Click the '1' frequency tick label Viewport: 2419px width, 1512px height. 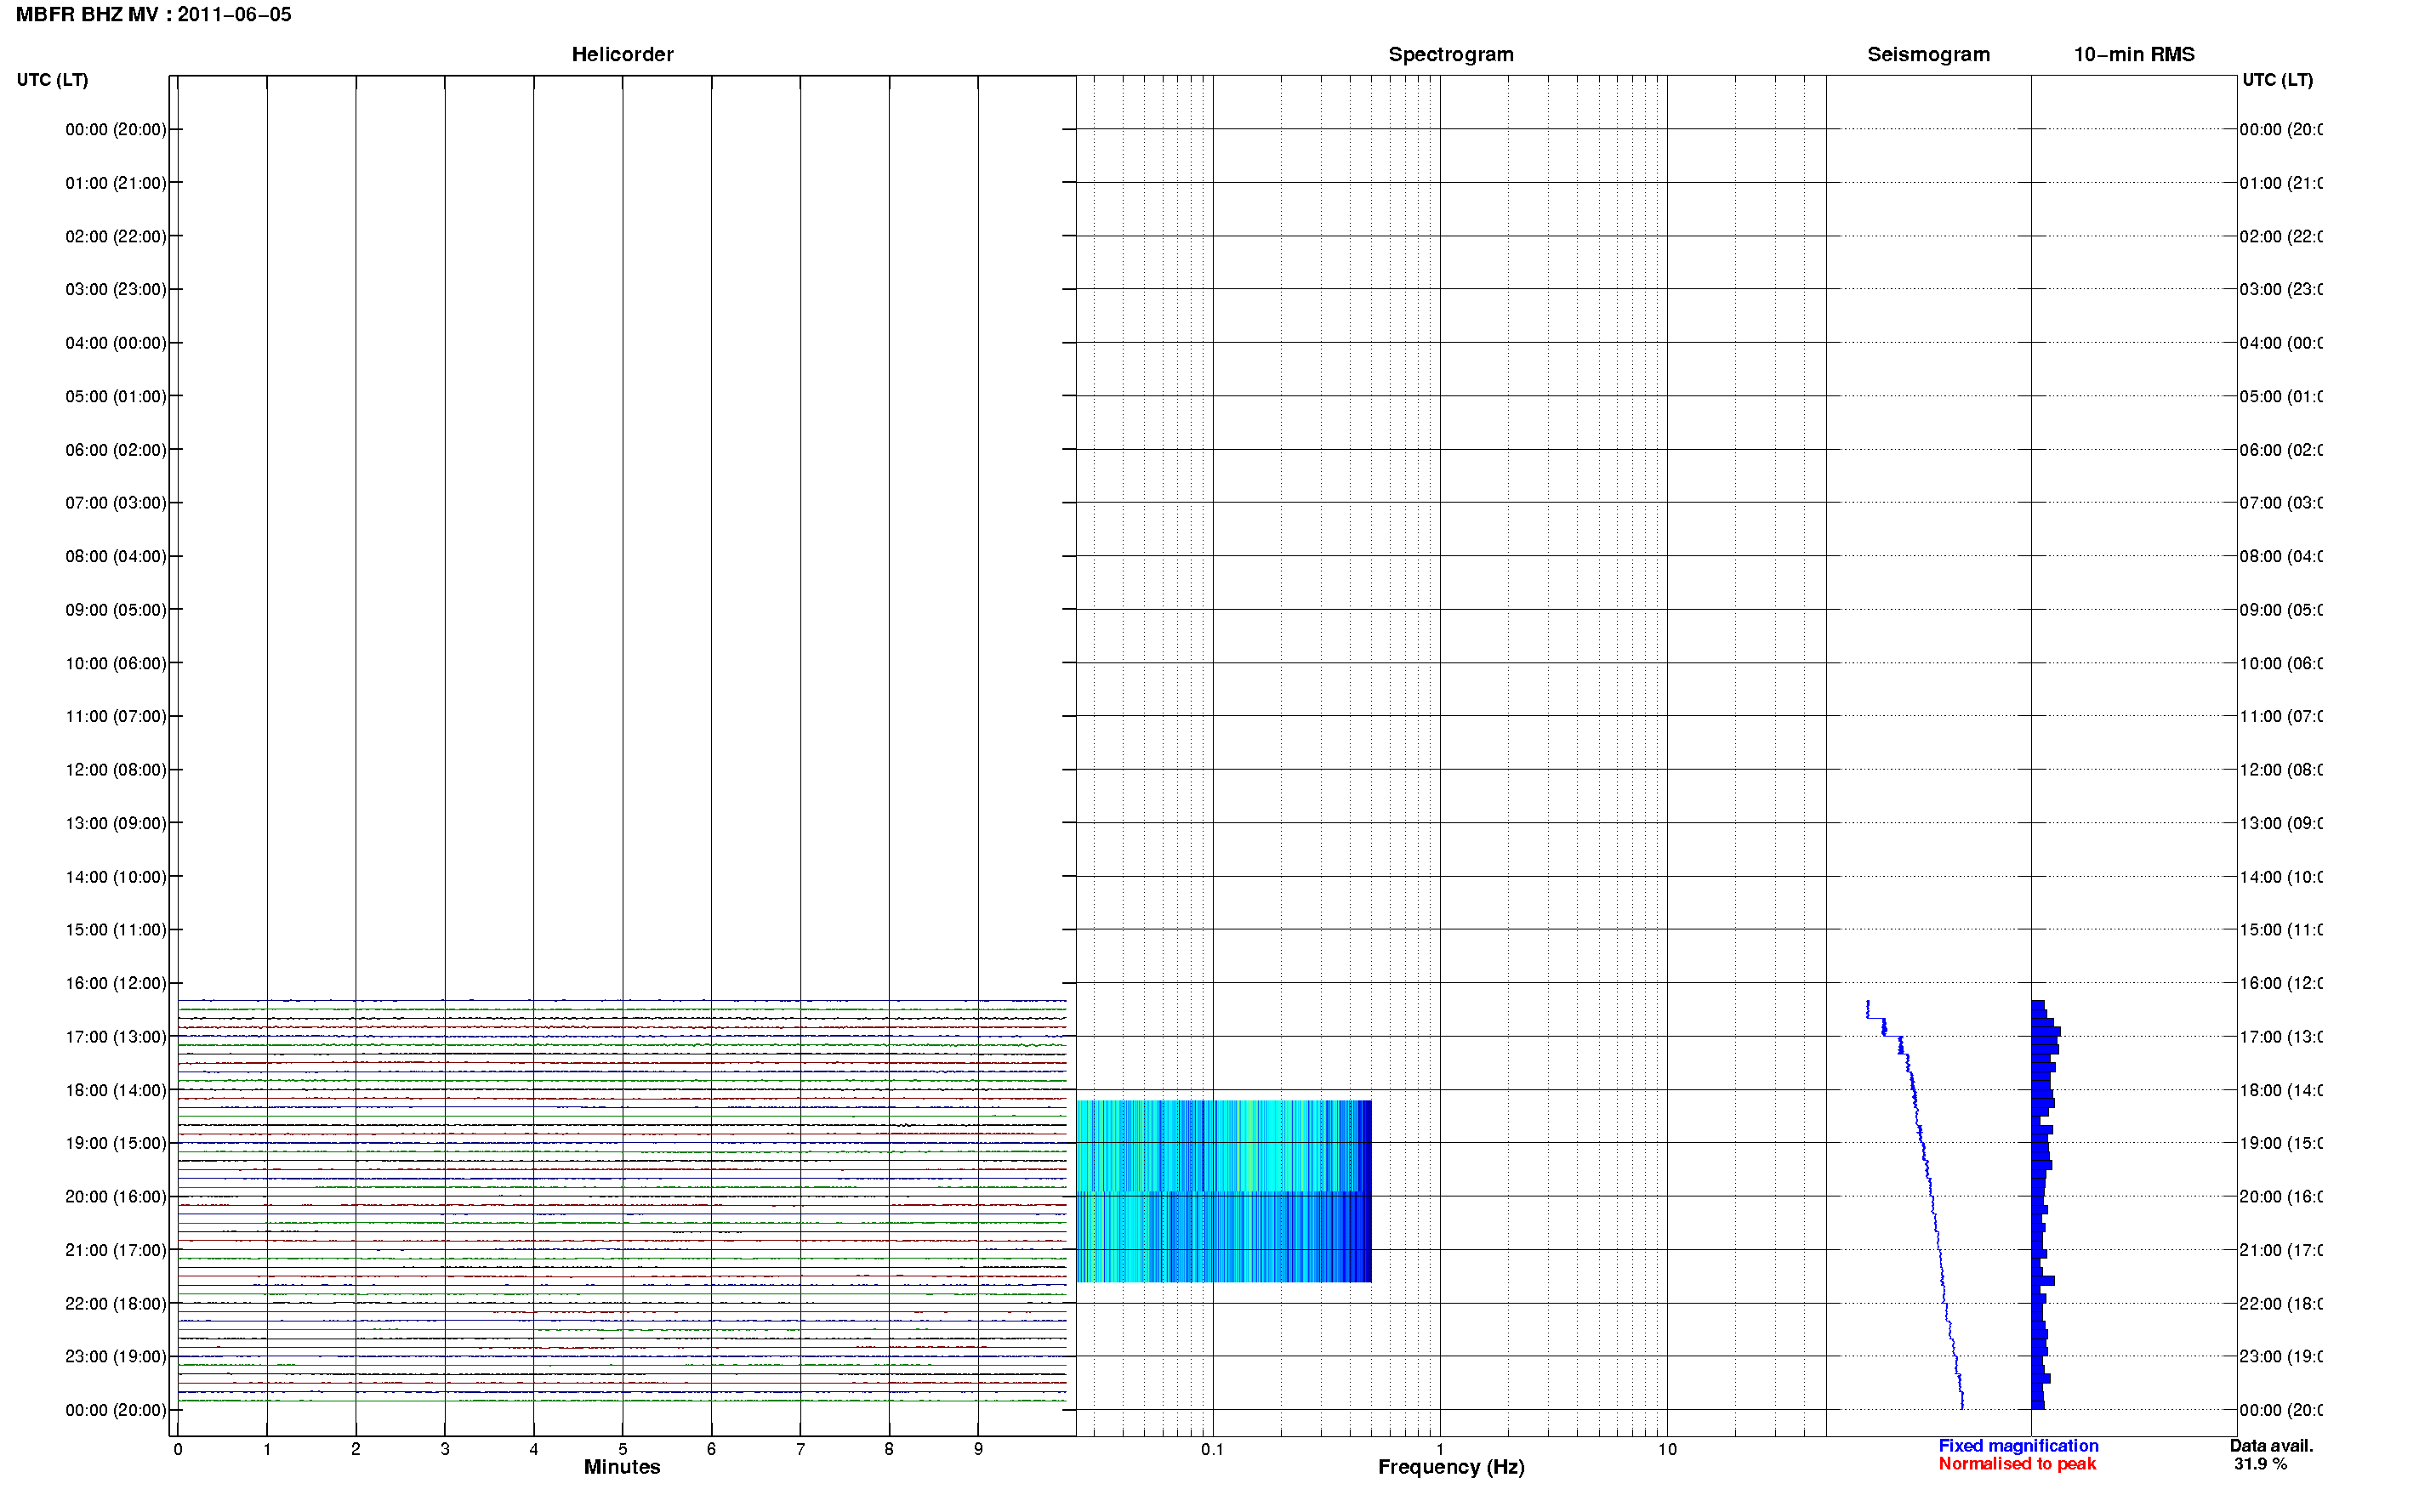pos(1440,1449)
